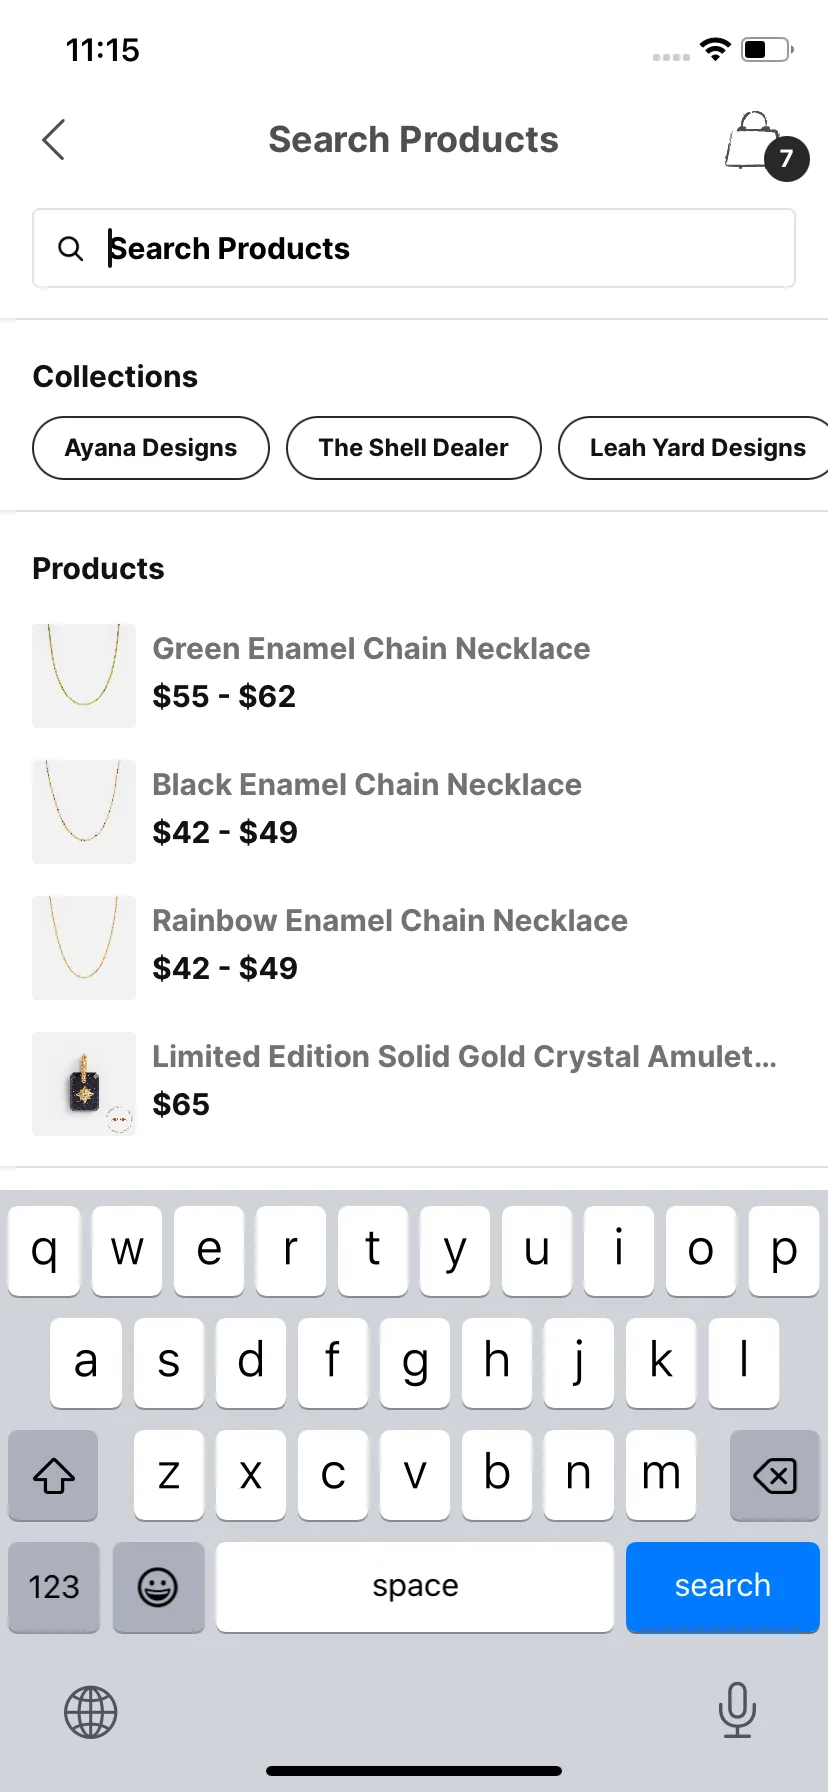828x1792 pixels.
Task: Focus the Search Products input field
Action: (x=414, y=248)
